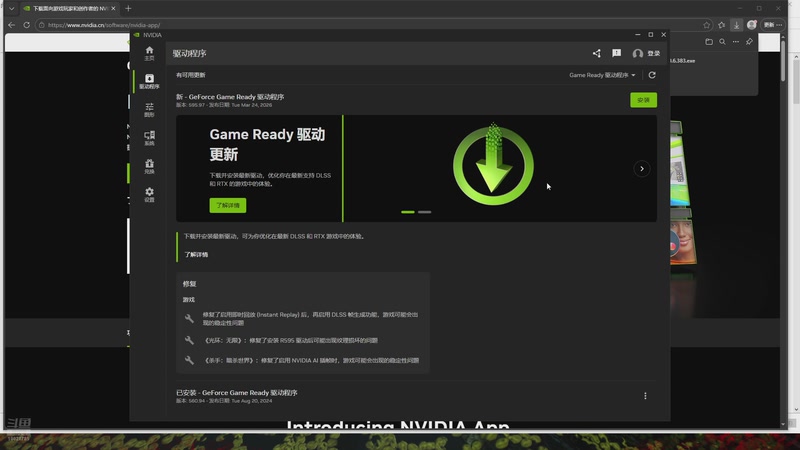Open the Game Ready 驱动程序 dropdown
This screenshot has width=800, height=450.
pyautogui.click(x=602, y=75)
